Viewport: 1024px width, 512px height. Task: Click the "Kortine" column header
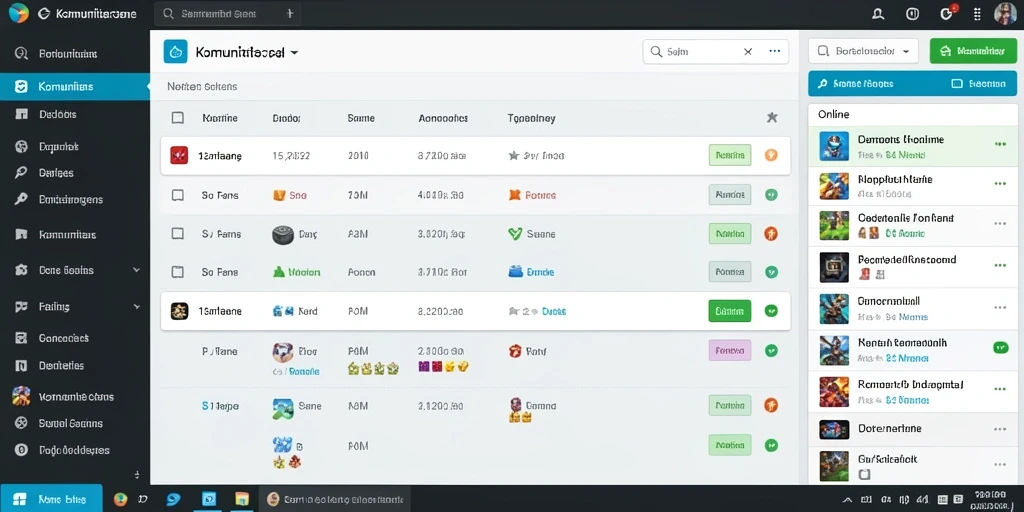(220, 118)
